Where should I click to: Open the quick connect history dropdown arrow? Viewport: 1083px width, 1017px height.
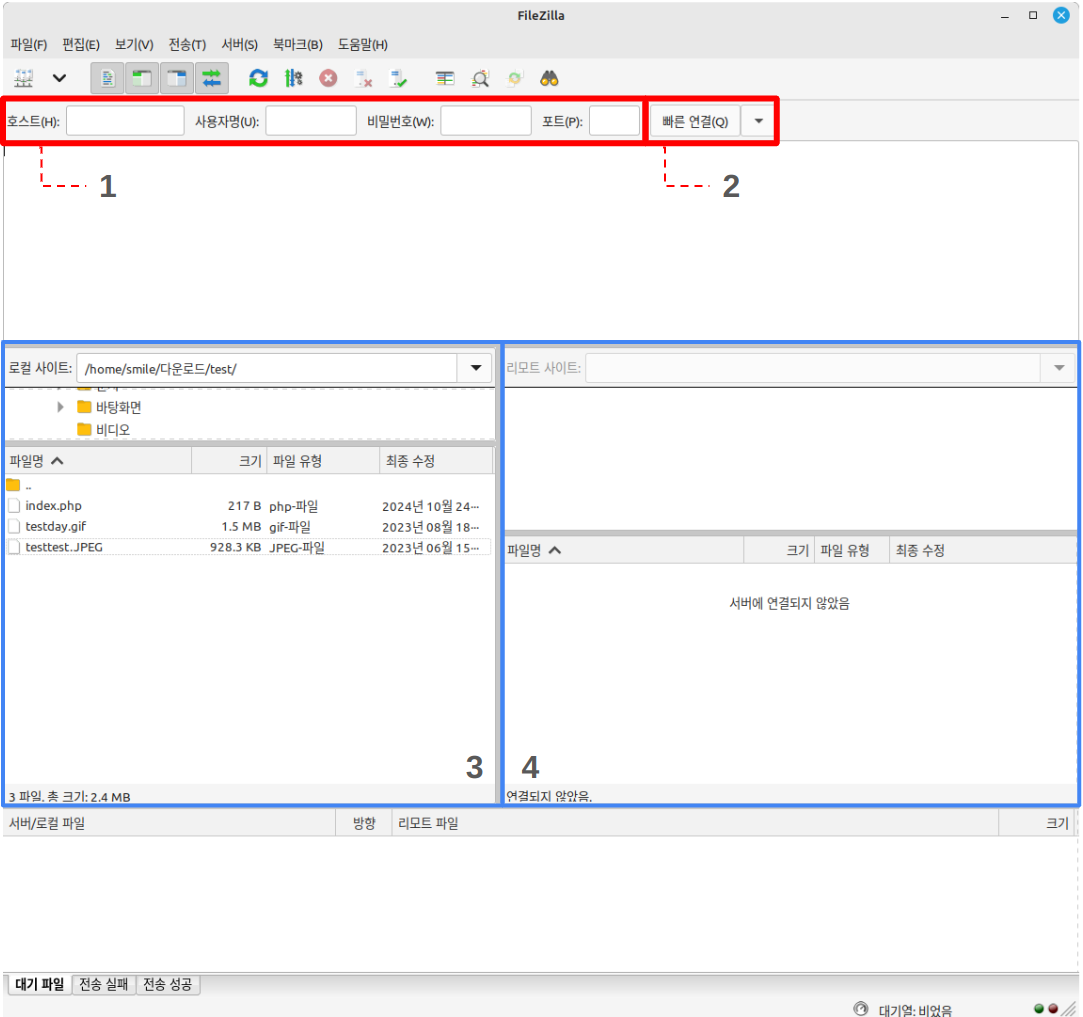click(x=758, y=122)
